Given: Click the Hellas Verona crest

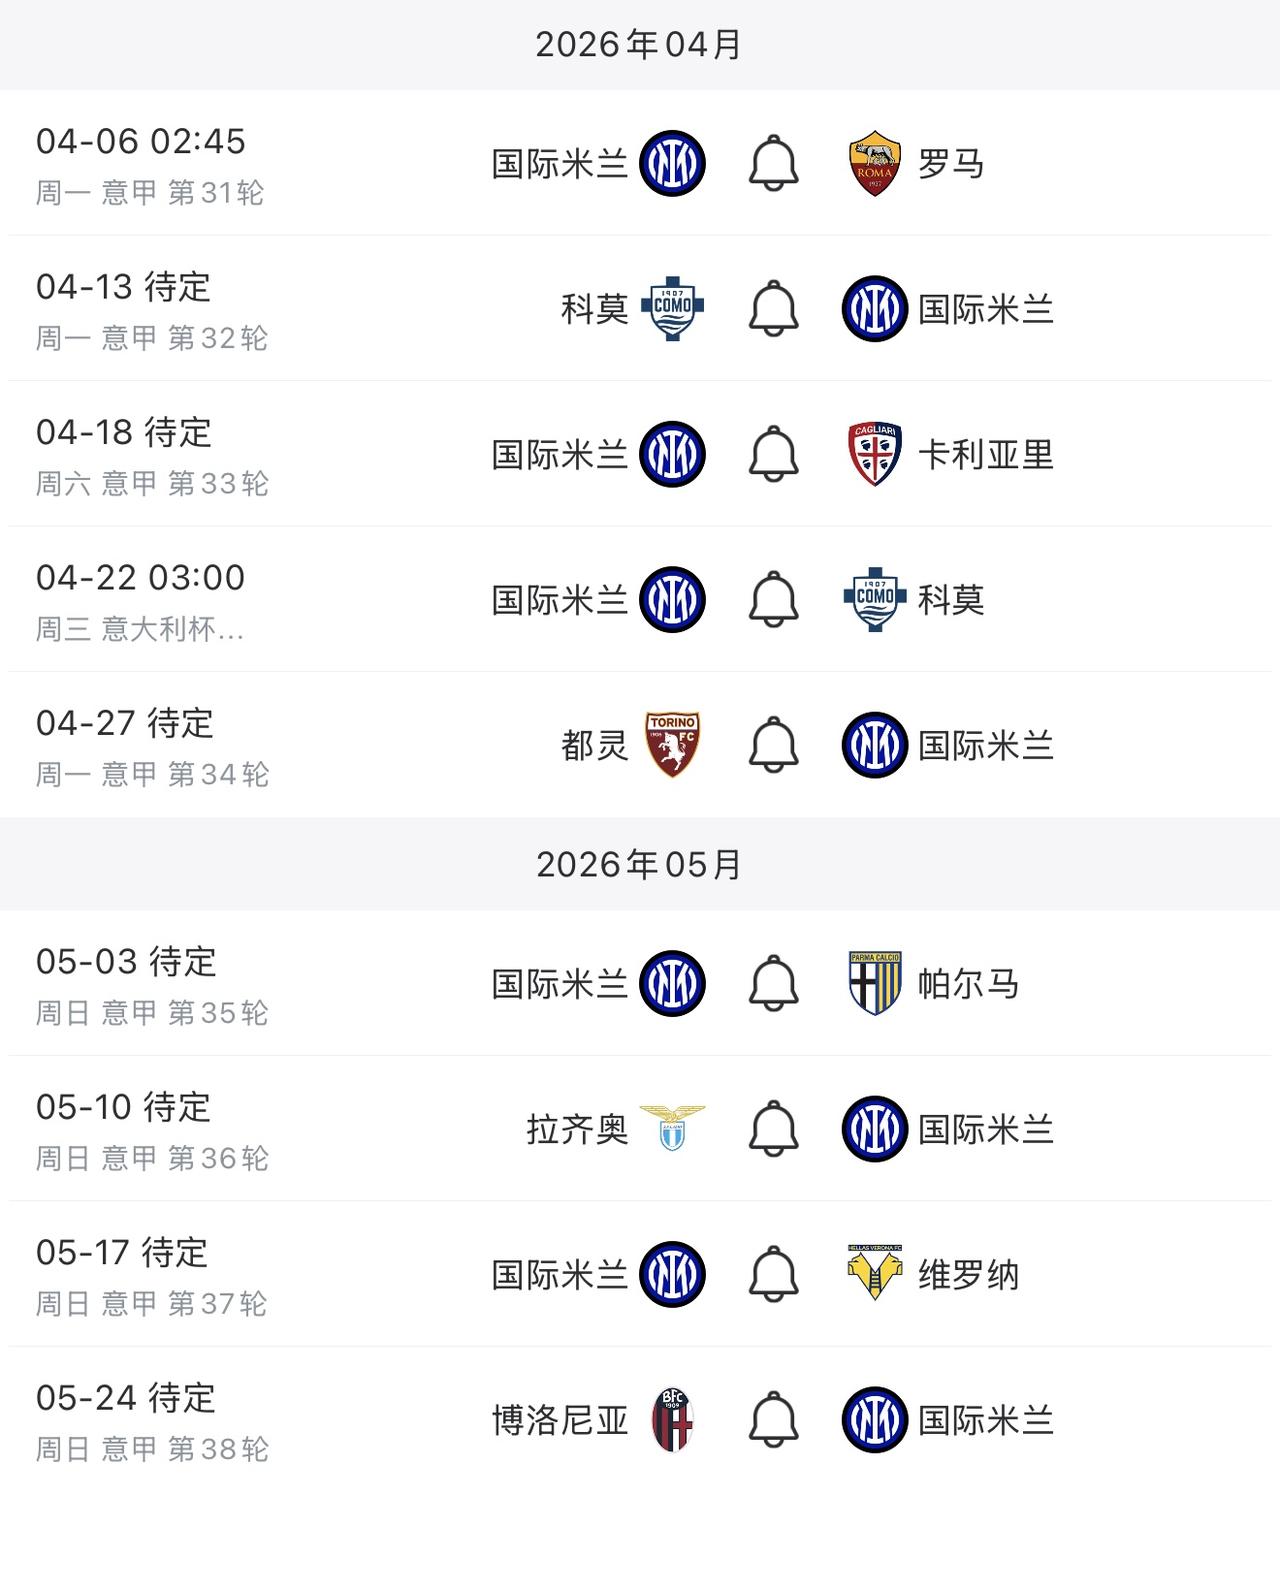Looking at the screenshot, I should (x=874, y=1274).
